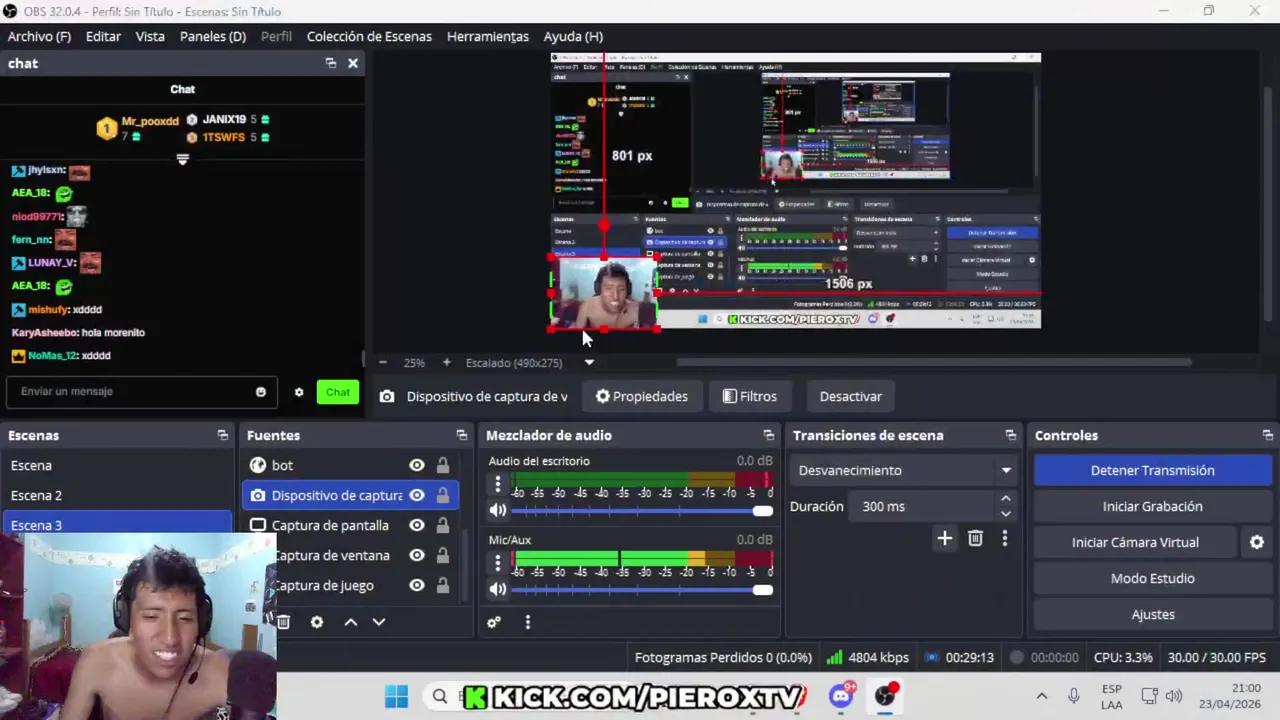Open the Paneles menu
Viewport: 1280px width, 720px height.
[x=213, y=36]
